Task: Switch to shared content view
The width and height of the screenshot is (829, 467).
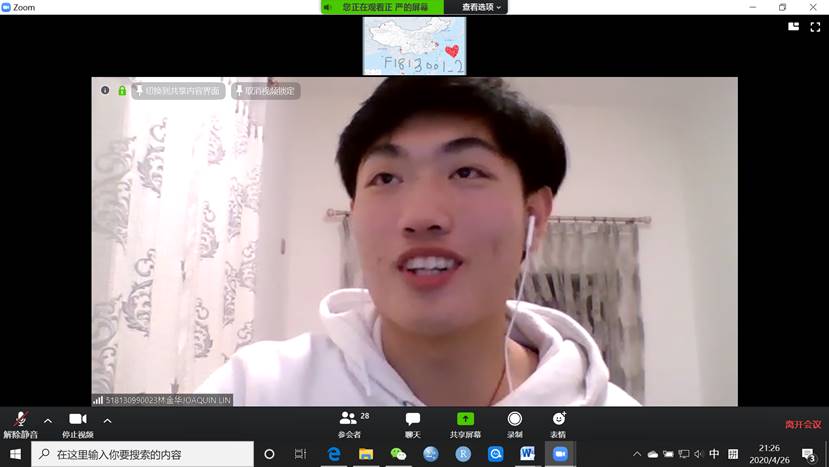Action: pos(177,91)
